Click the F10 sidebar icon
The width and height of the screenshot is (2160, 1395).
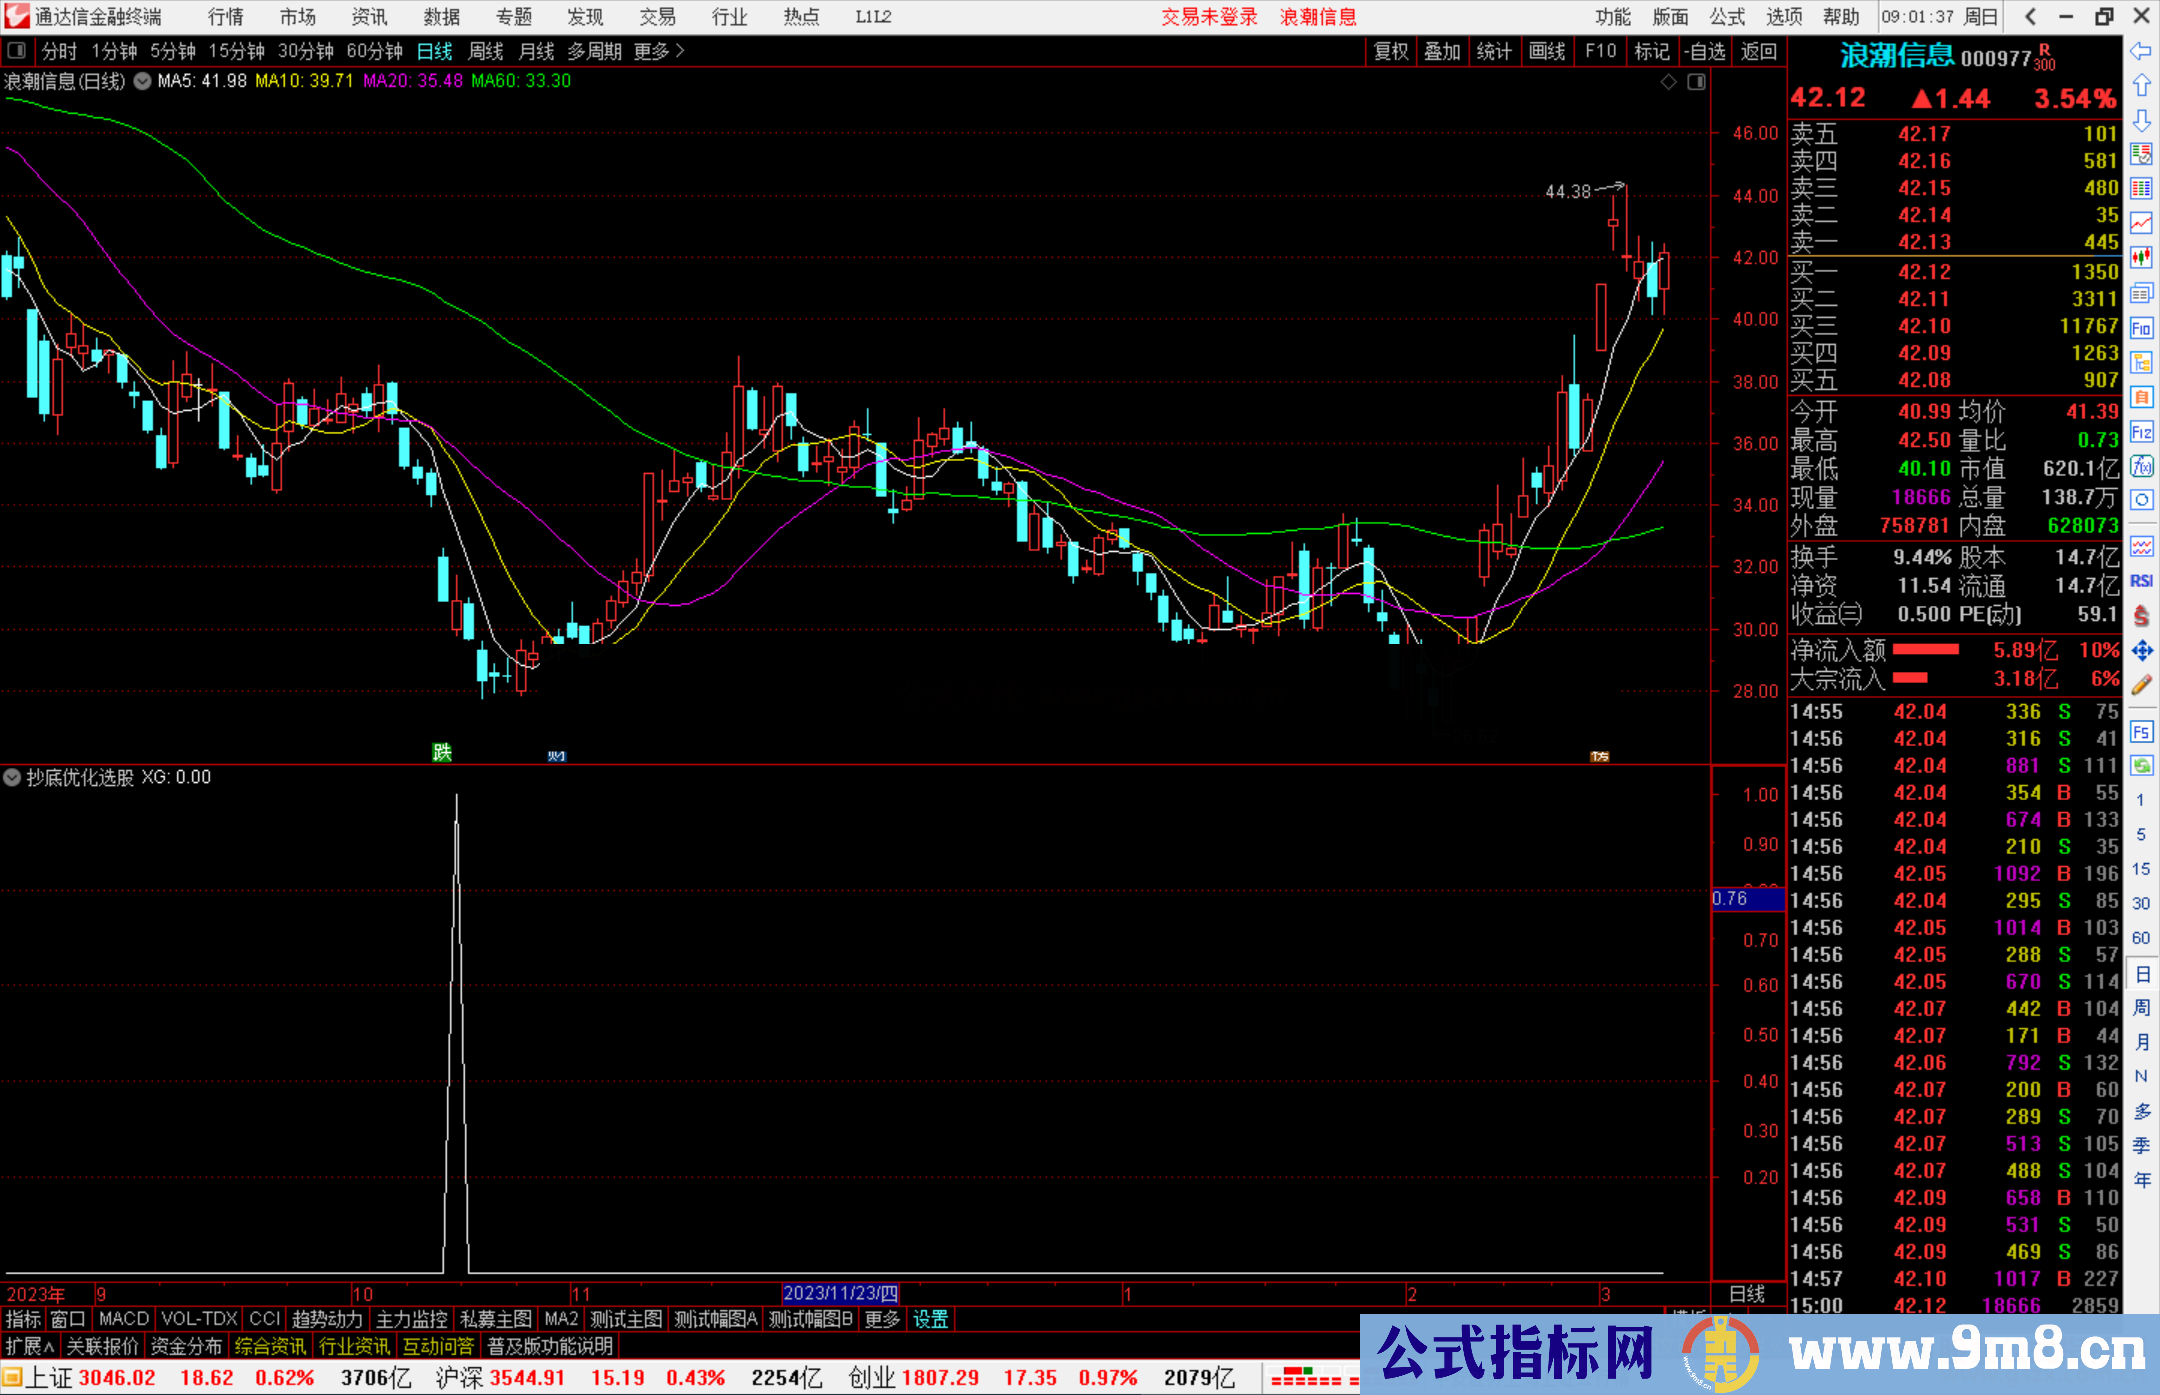pos(2141,328)
